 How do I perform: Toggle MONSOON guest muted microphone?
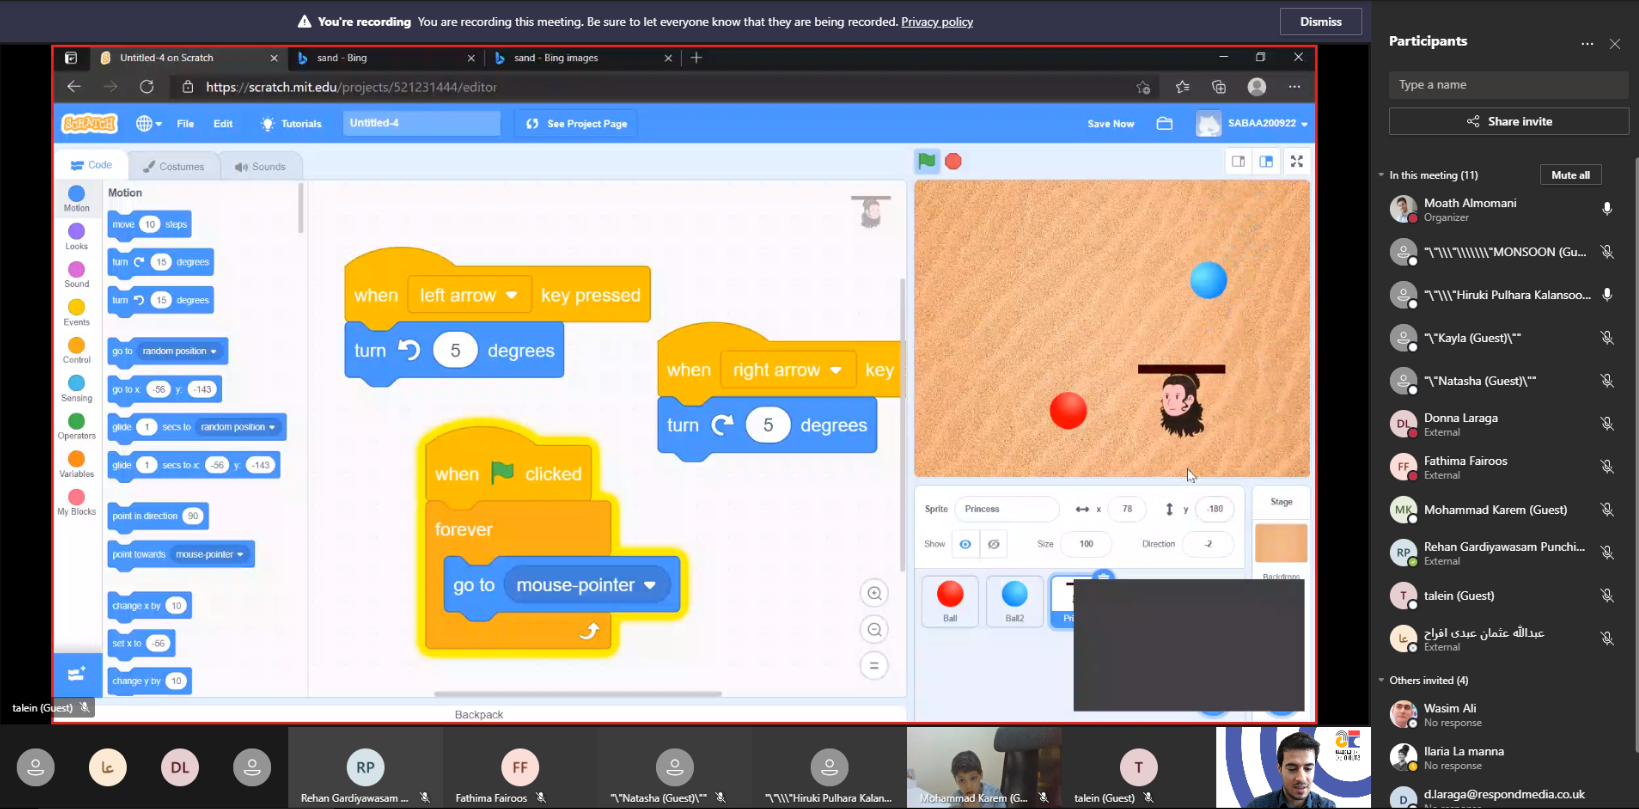(1607, 252)
